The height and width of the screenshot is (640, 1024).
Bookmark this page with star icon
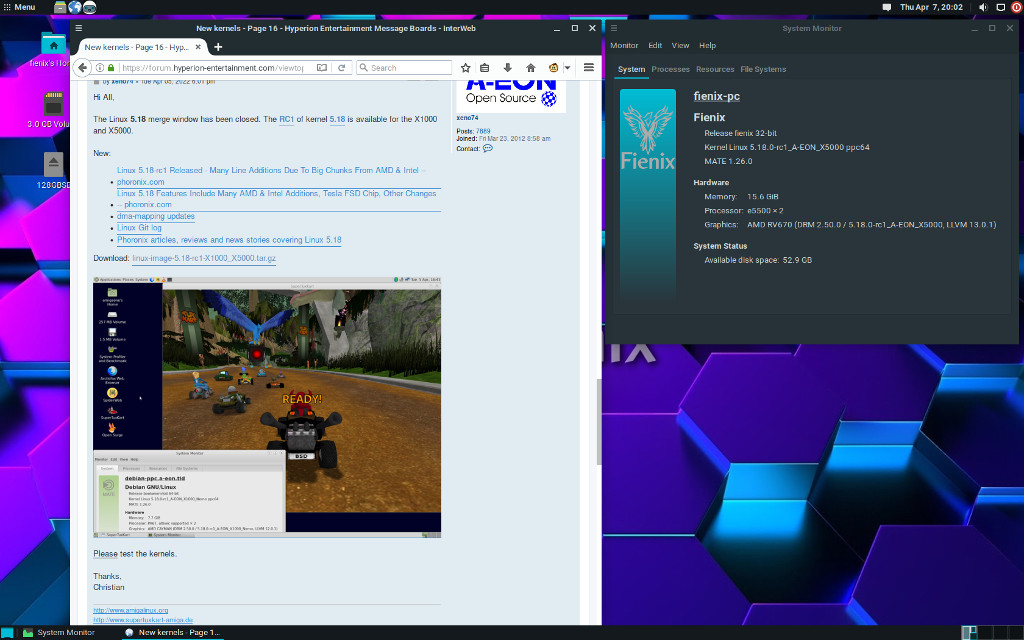tap(466, 68)
